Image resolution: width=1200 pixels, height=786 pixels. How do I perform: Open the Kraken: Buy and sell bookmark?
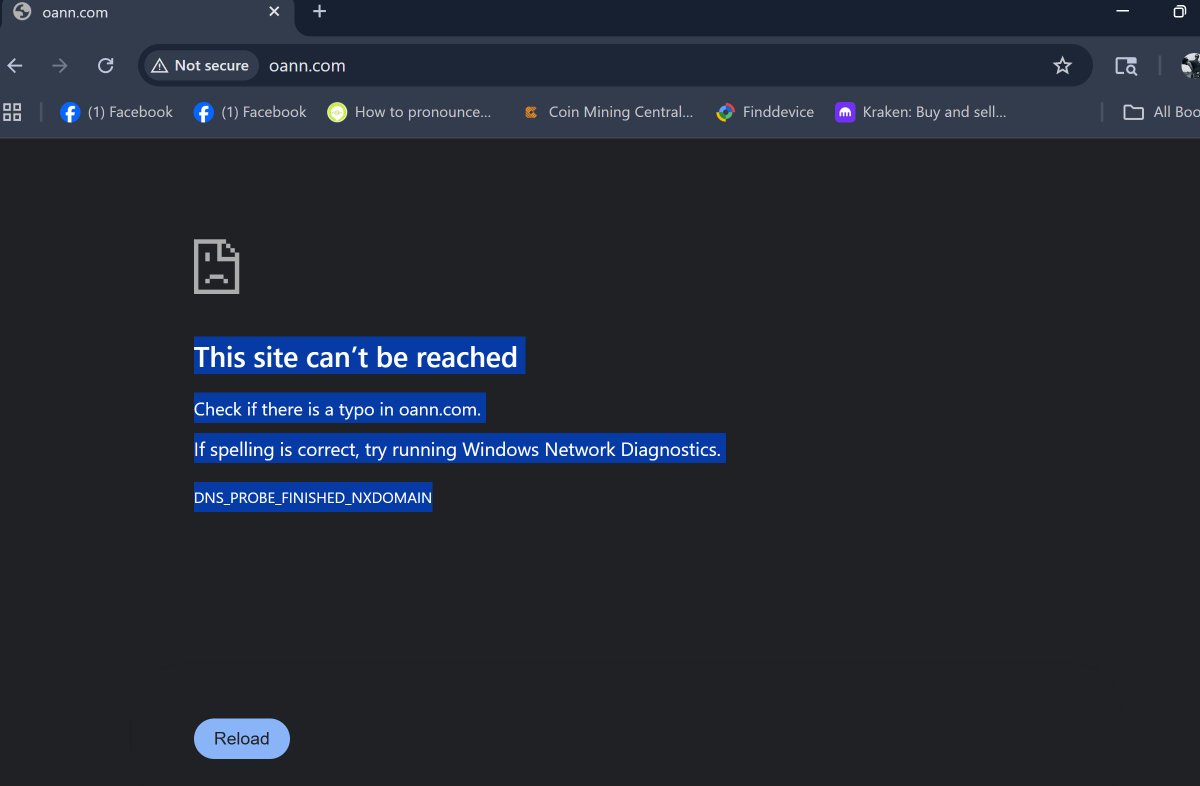(921, 112)
